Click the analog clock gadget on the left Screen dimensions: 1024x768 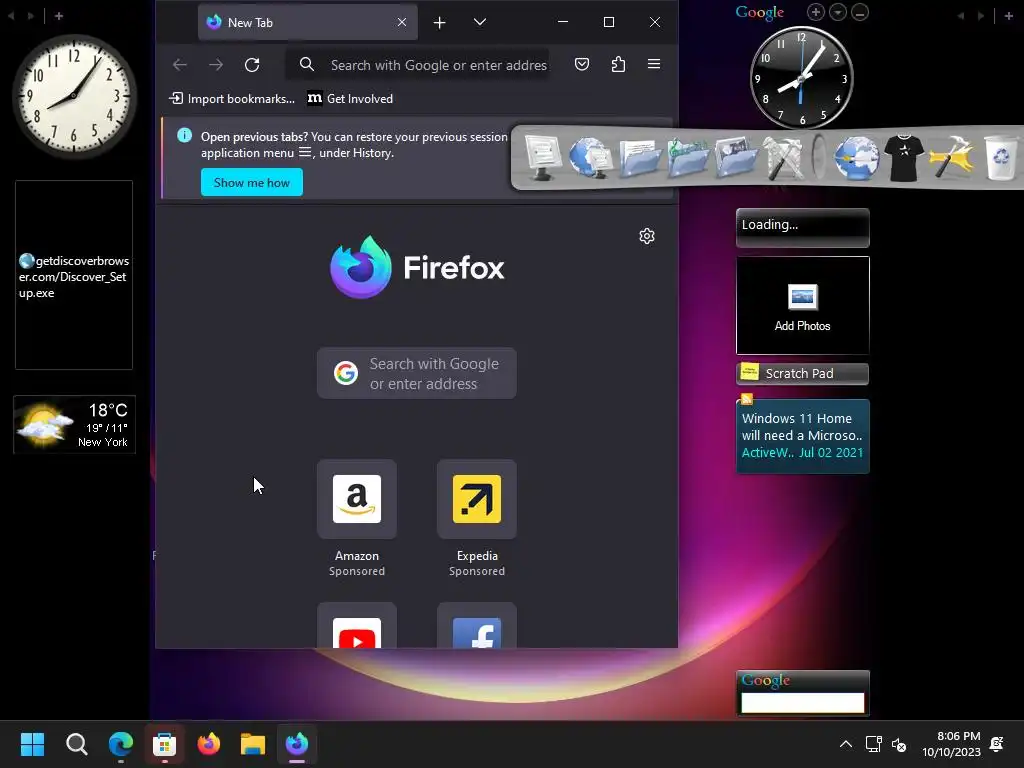click(74, 95)
